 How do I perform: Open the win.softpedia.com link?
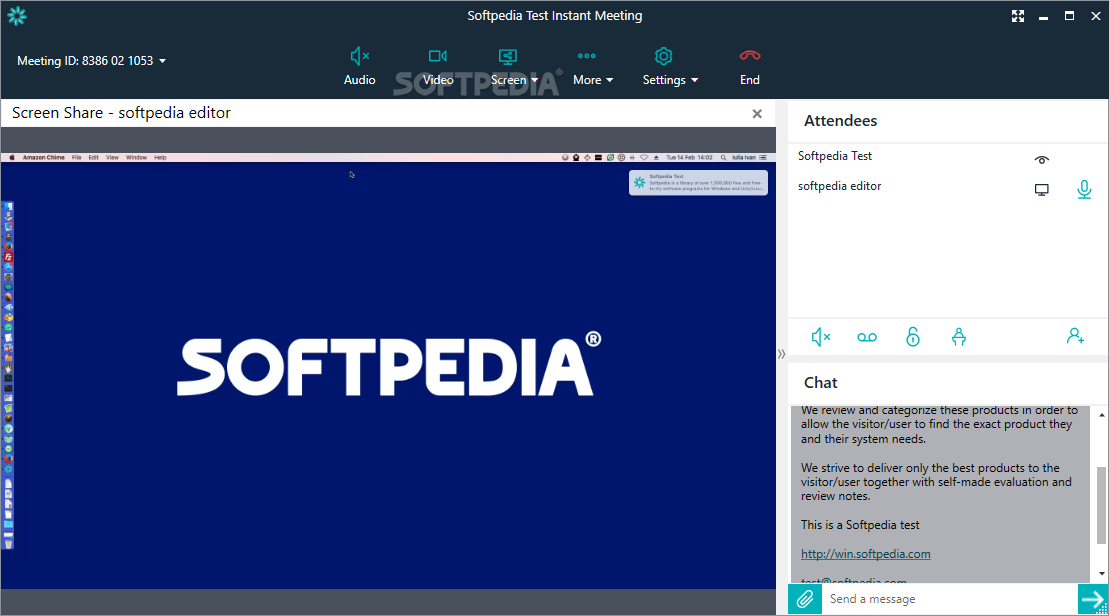pyautogui.click(x=866, y=554)
